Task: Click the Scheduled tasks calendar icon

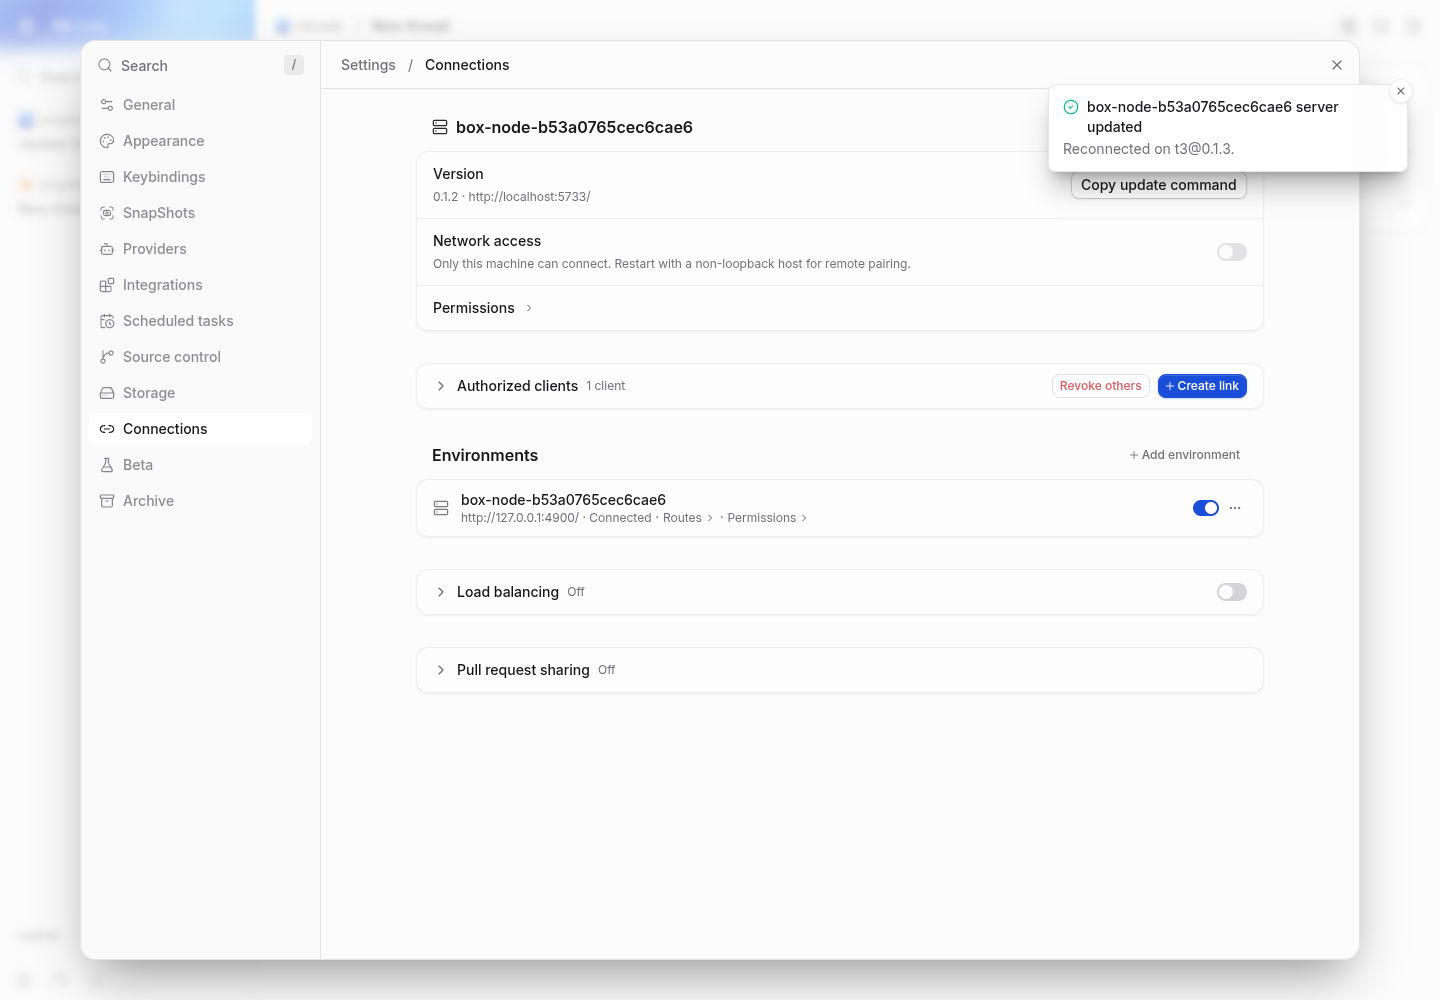Action: tap(107, 321)
